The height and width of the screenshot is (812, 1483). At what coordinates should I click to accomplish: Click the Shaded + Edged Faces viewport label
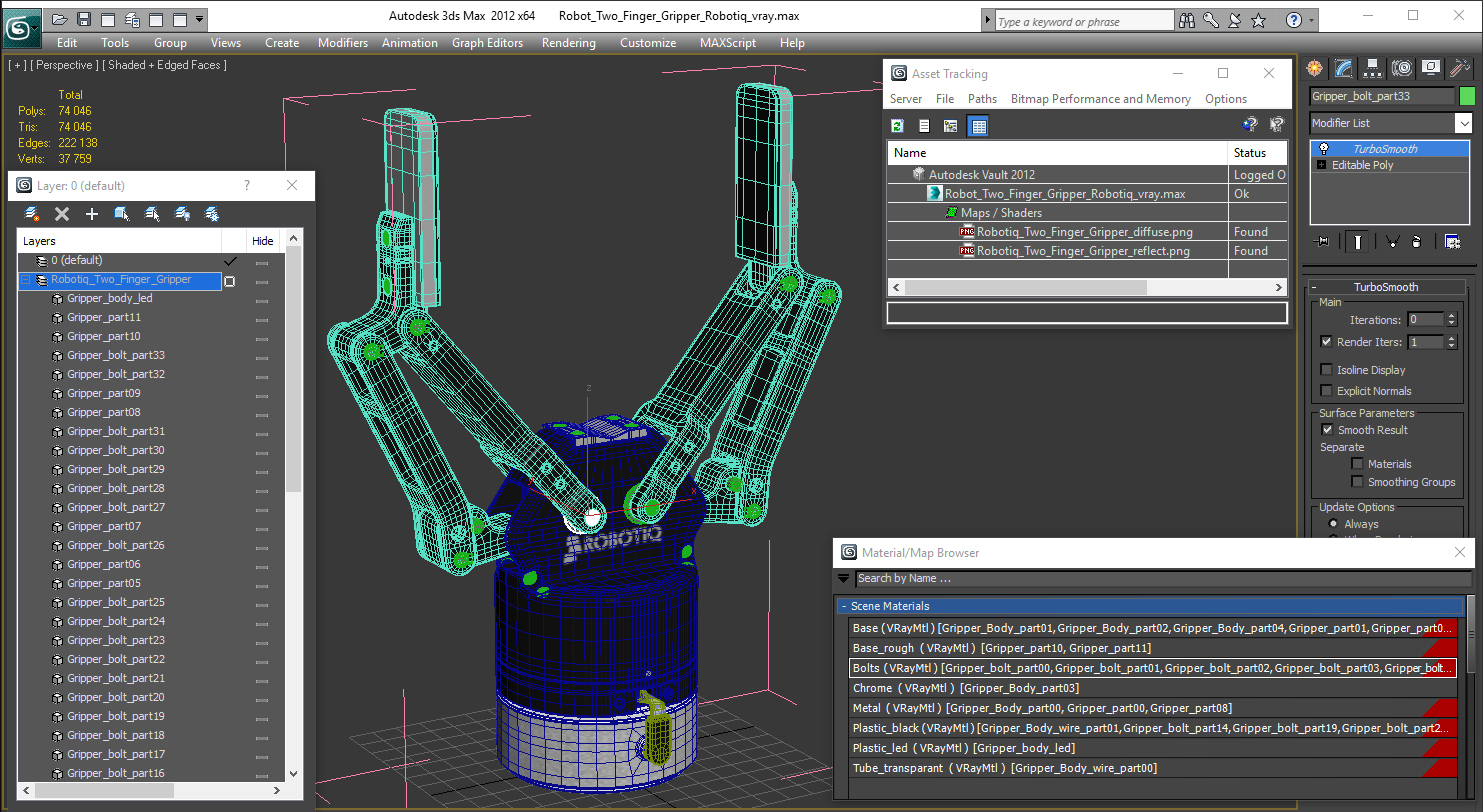(x=167, y=65)
